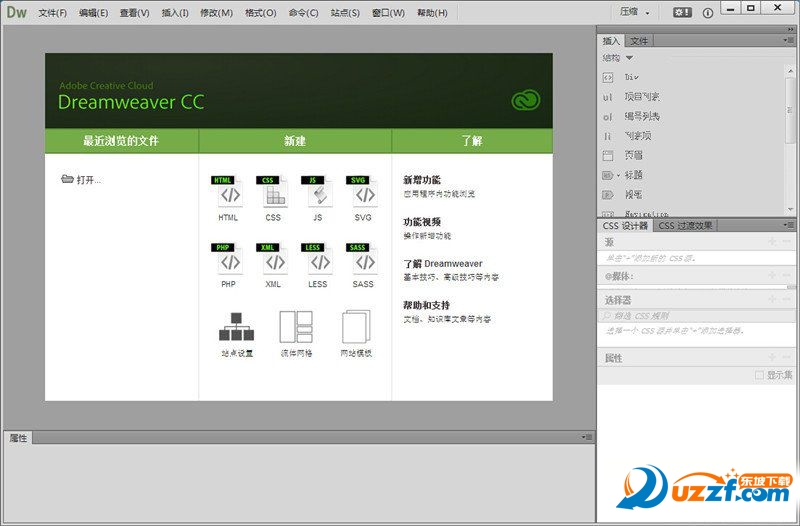Create a new HTML document

coord(228,198)
